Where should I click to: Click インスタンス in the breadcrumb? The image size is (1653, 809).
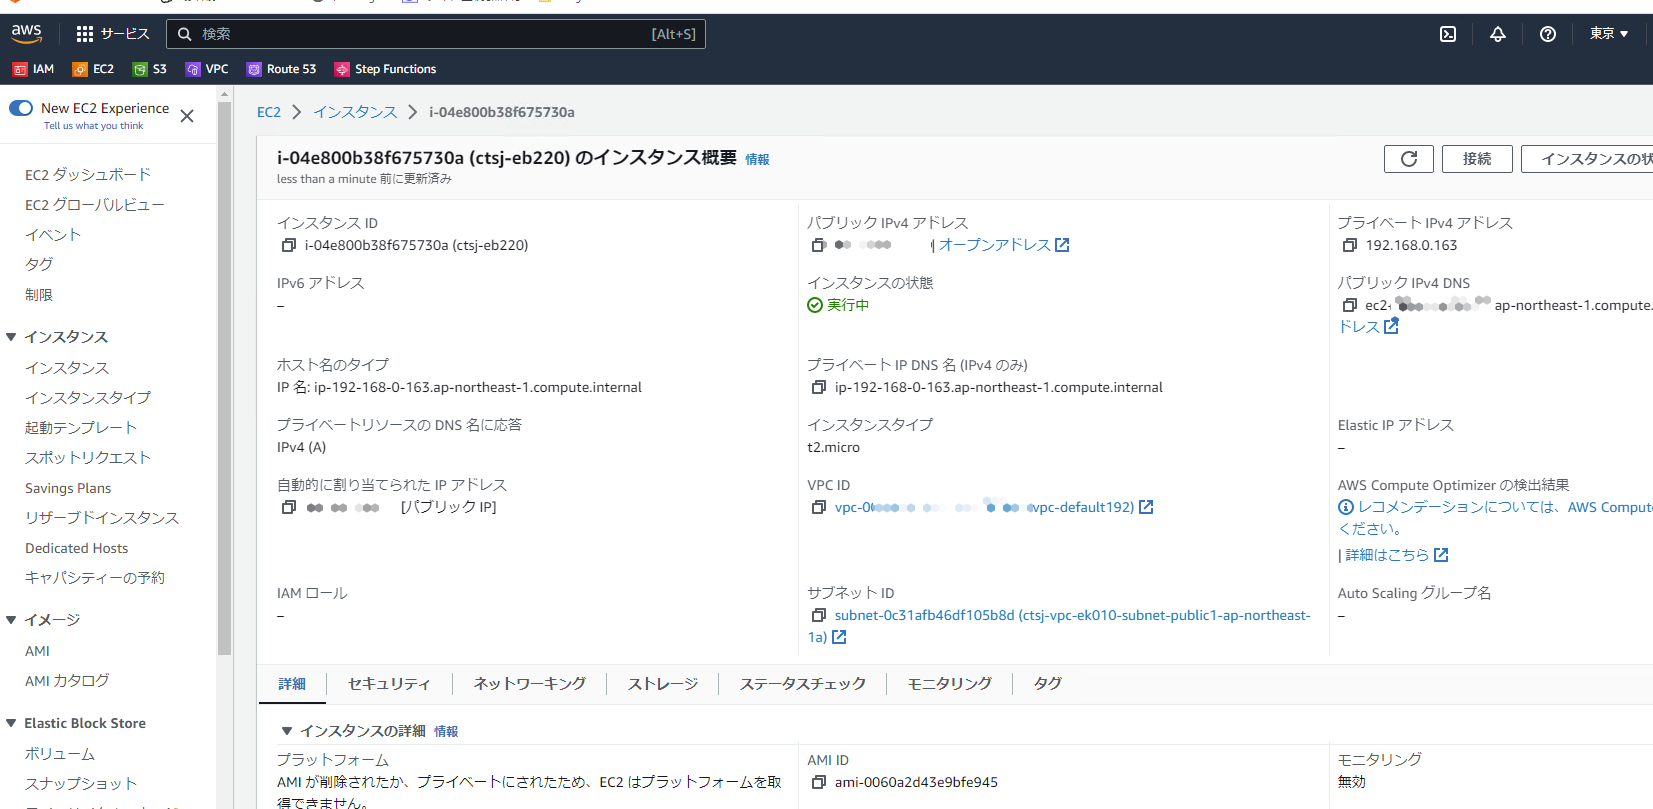[x=355, y=112]
